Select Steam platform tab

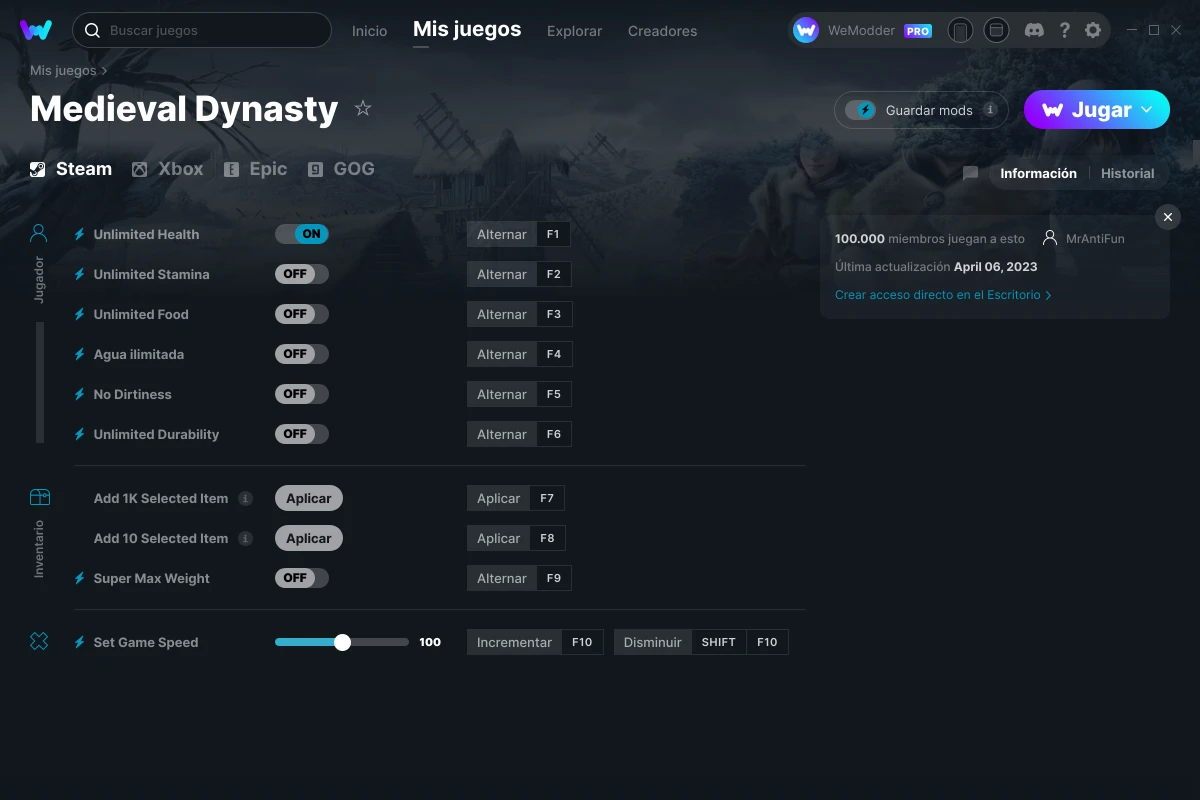coord(71,169)
